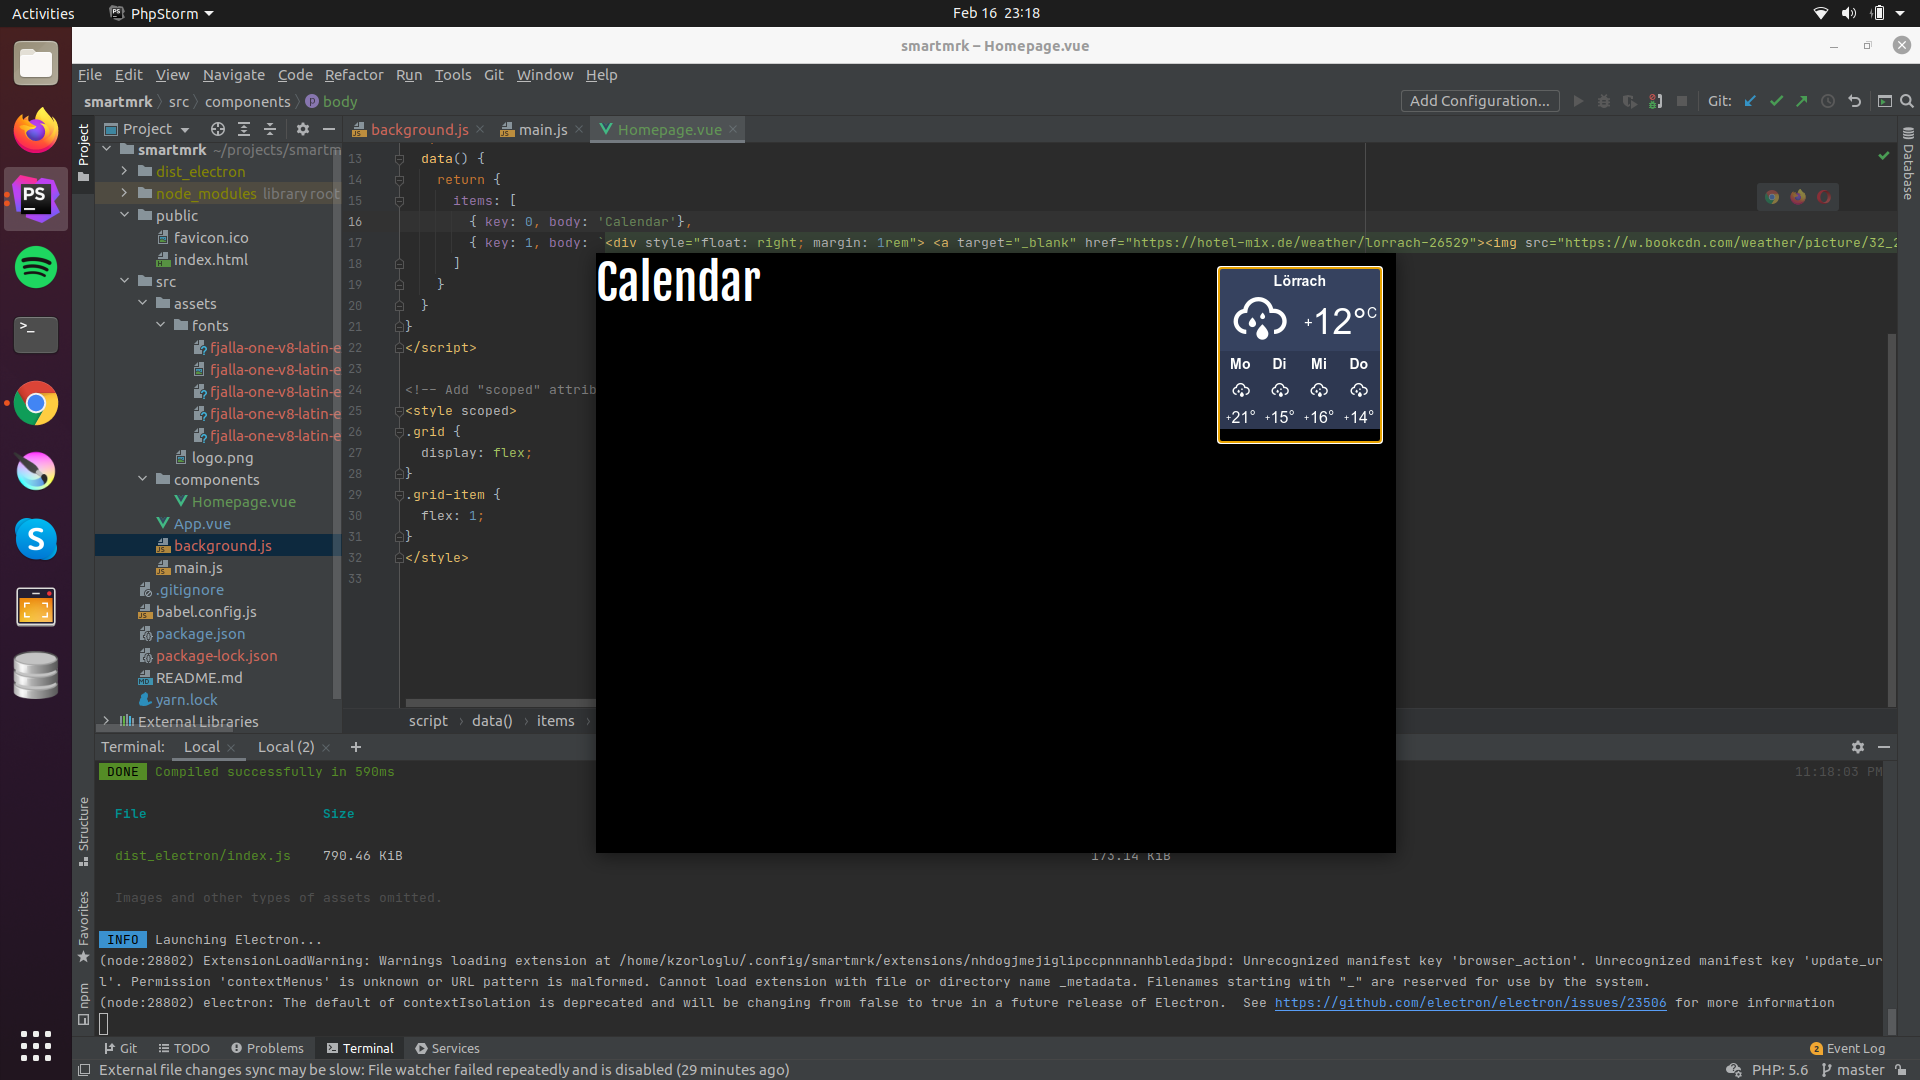
Task: Open Spotify from the Ubuntu dock
Action: click(36, 267)
